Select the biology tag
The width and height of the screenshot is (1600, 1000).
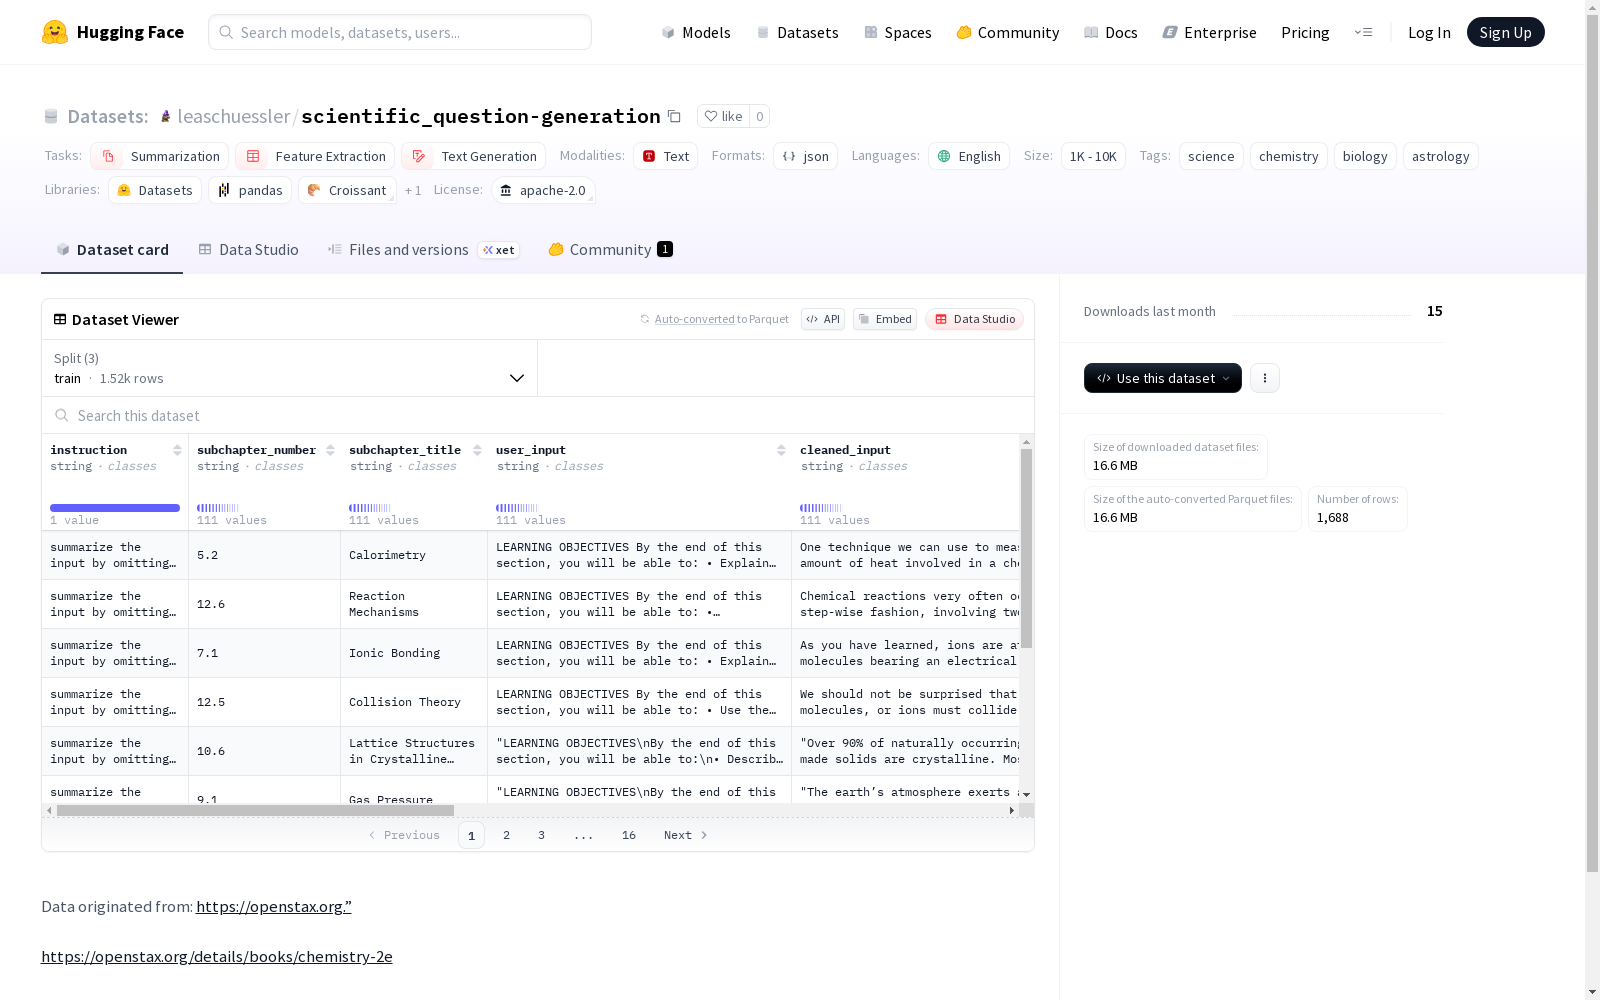pyautogui.click(x=1365, y=156)
